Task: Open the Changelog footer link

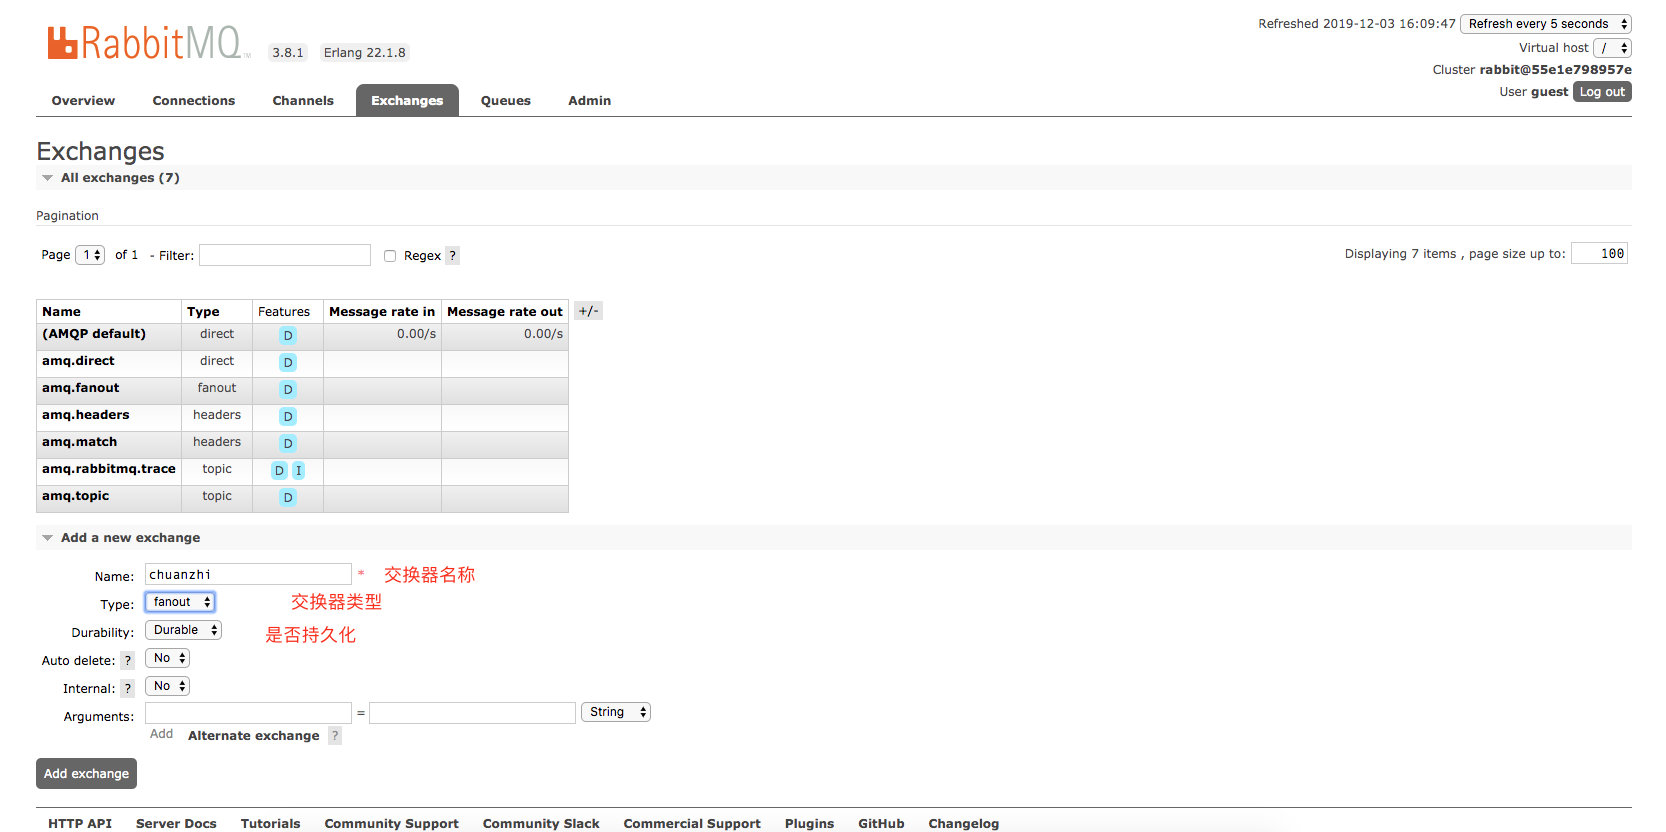Action: tap(963, 823)
